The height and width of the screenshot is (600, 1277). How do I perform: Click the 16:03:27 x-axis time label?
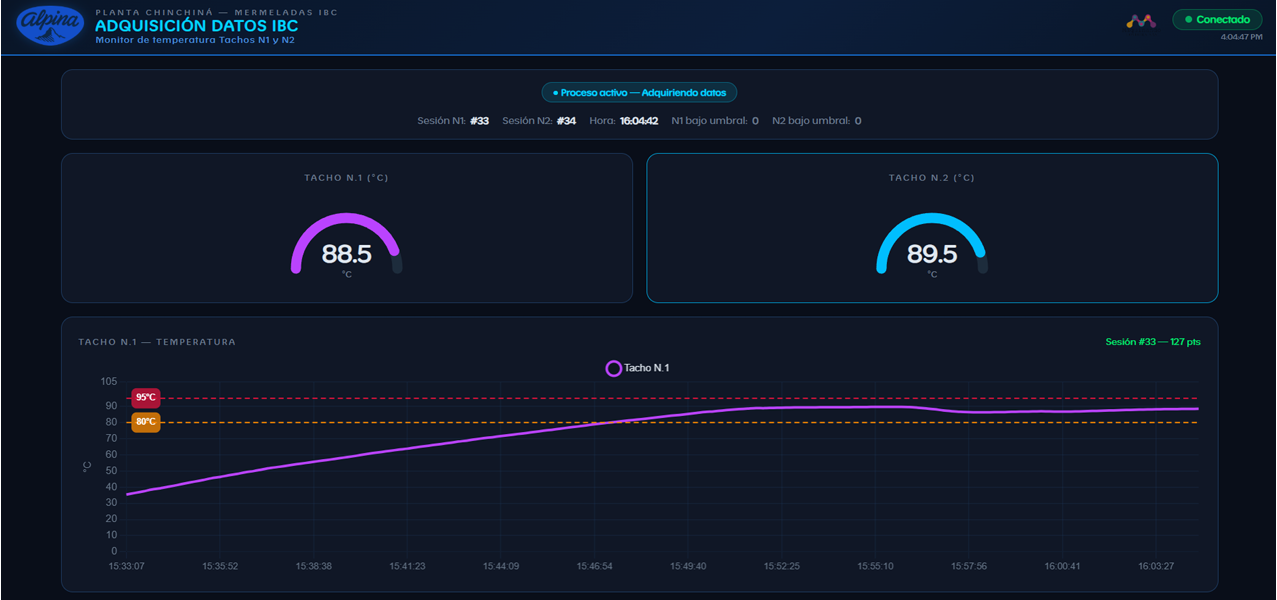tap(1155, 566)
